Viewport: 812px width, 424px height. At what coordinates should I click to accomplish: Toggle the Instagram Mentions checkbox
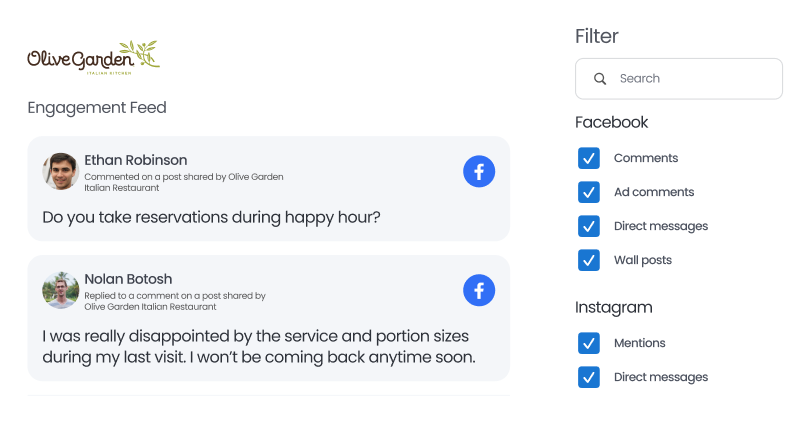click(x=589, y=343)
